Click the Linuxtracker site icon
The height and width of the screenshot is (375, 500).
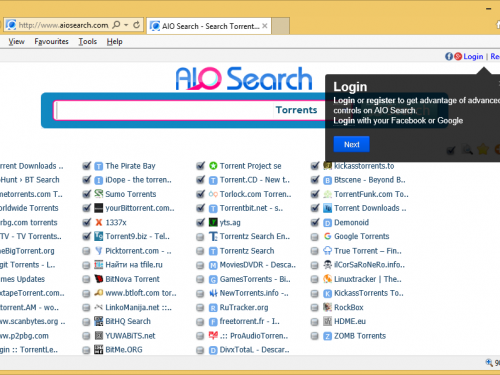pos(328,279)
